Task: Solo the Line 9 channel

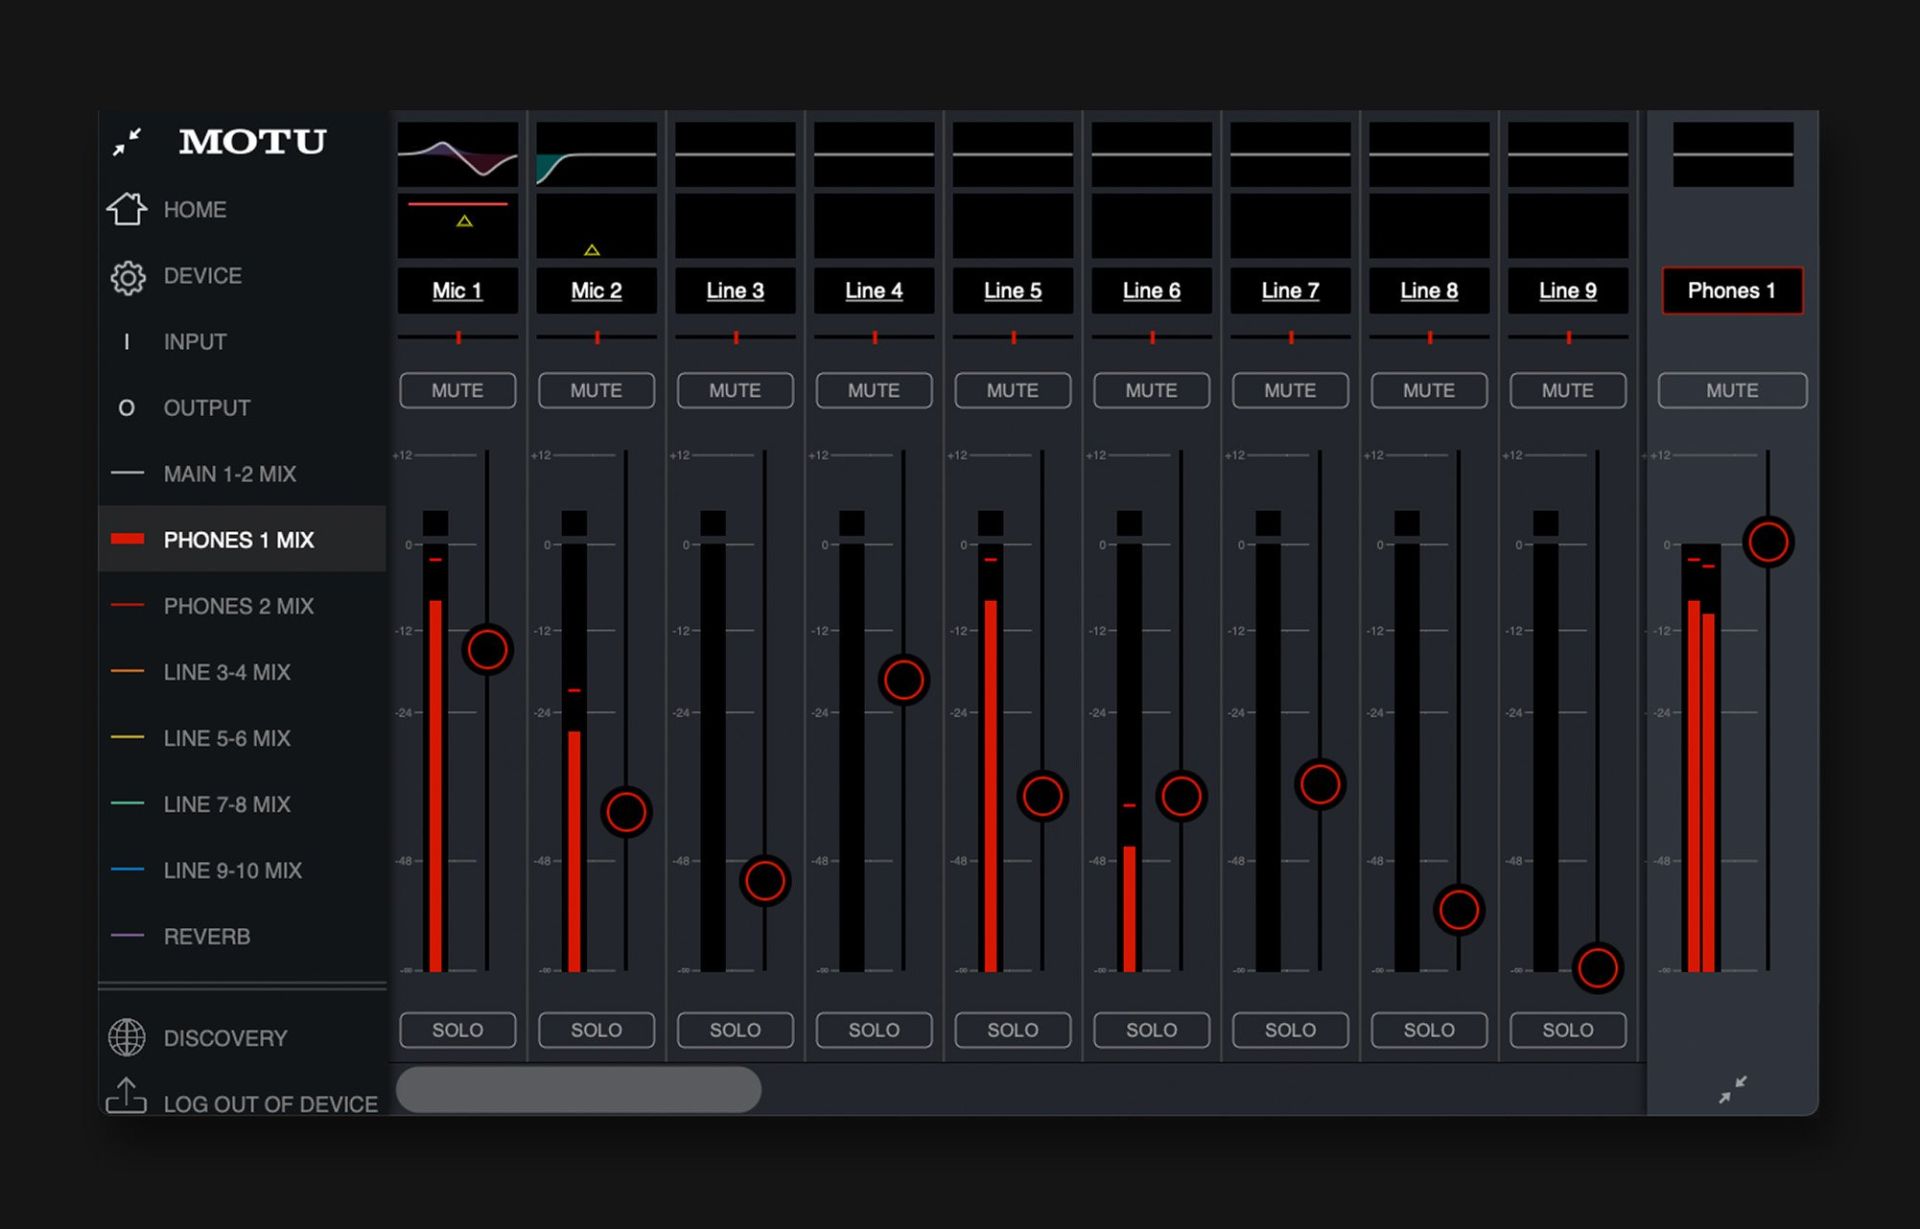Action: click(1568, 1030)
